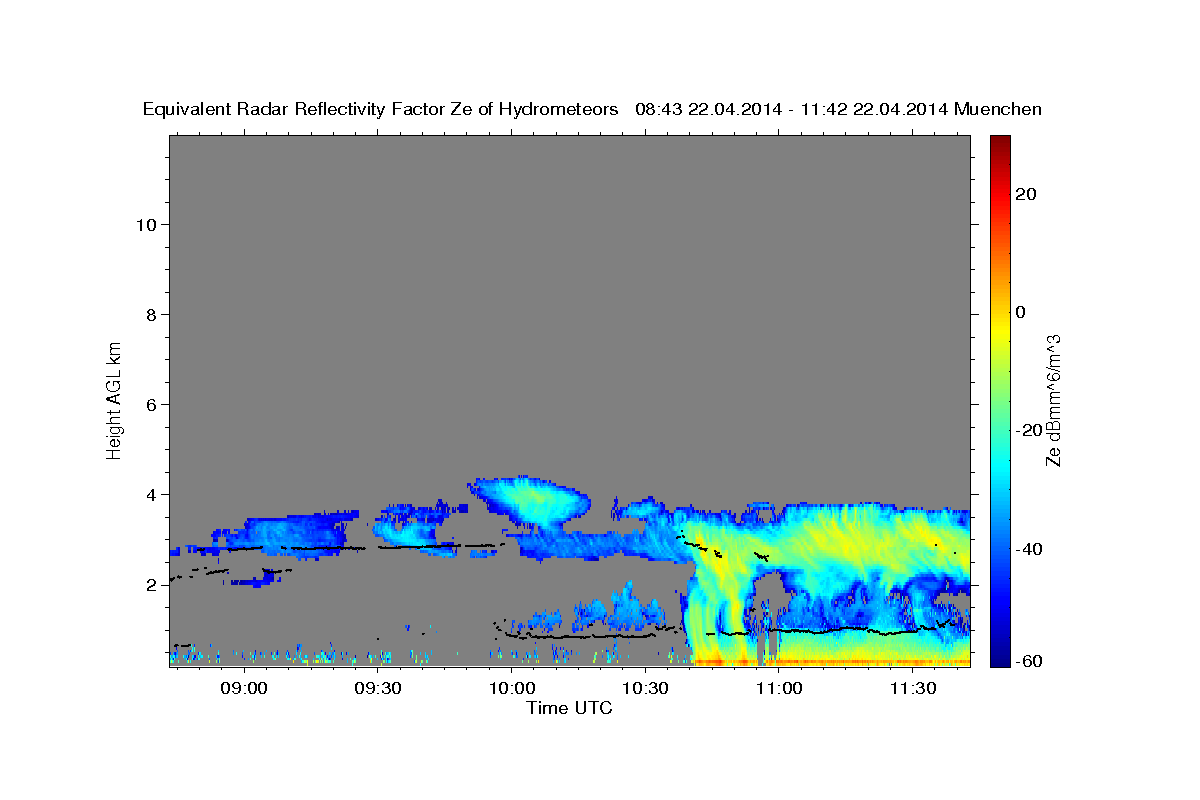Click the colorbar value label -40
Image resolution: width=1200 pixels, height=800 pixels.
pyautogui.click(x=1029, y=548)
